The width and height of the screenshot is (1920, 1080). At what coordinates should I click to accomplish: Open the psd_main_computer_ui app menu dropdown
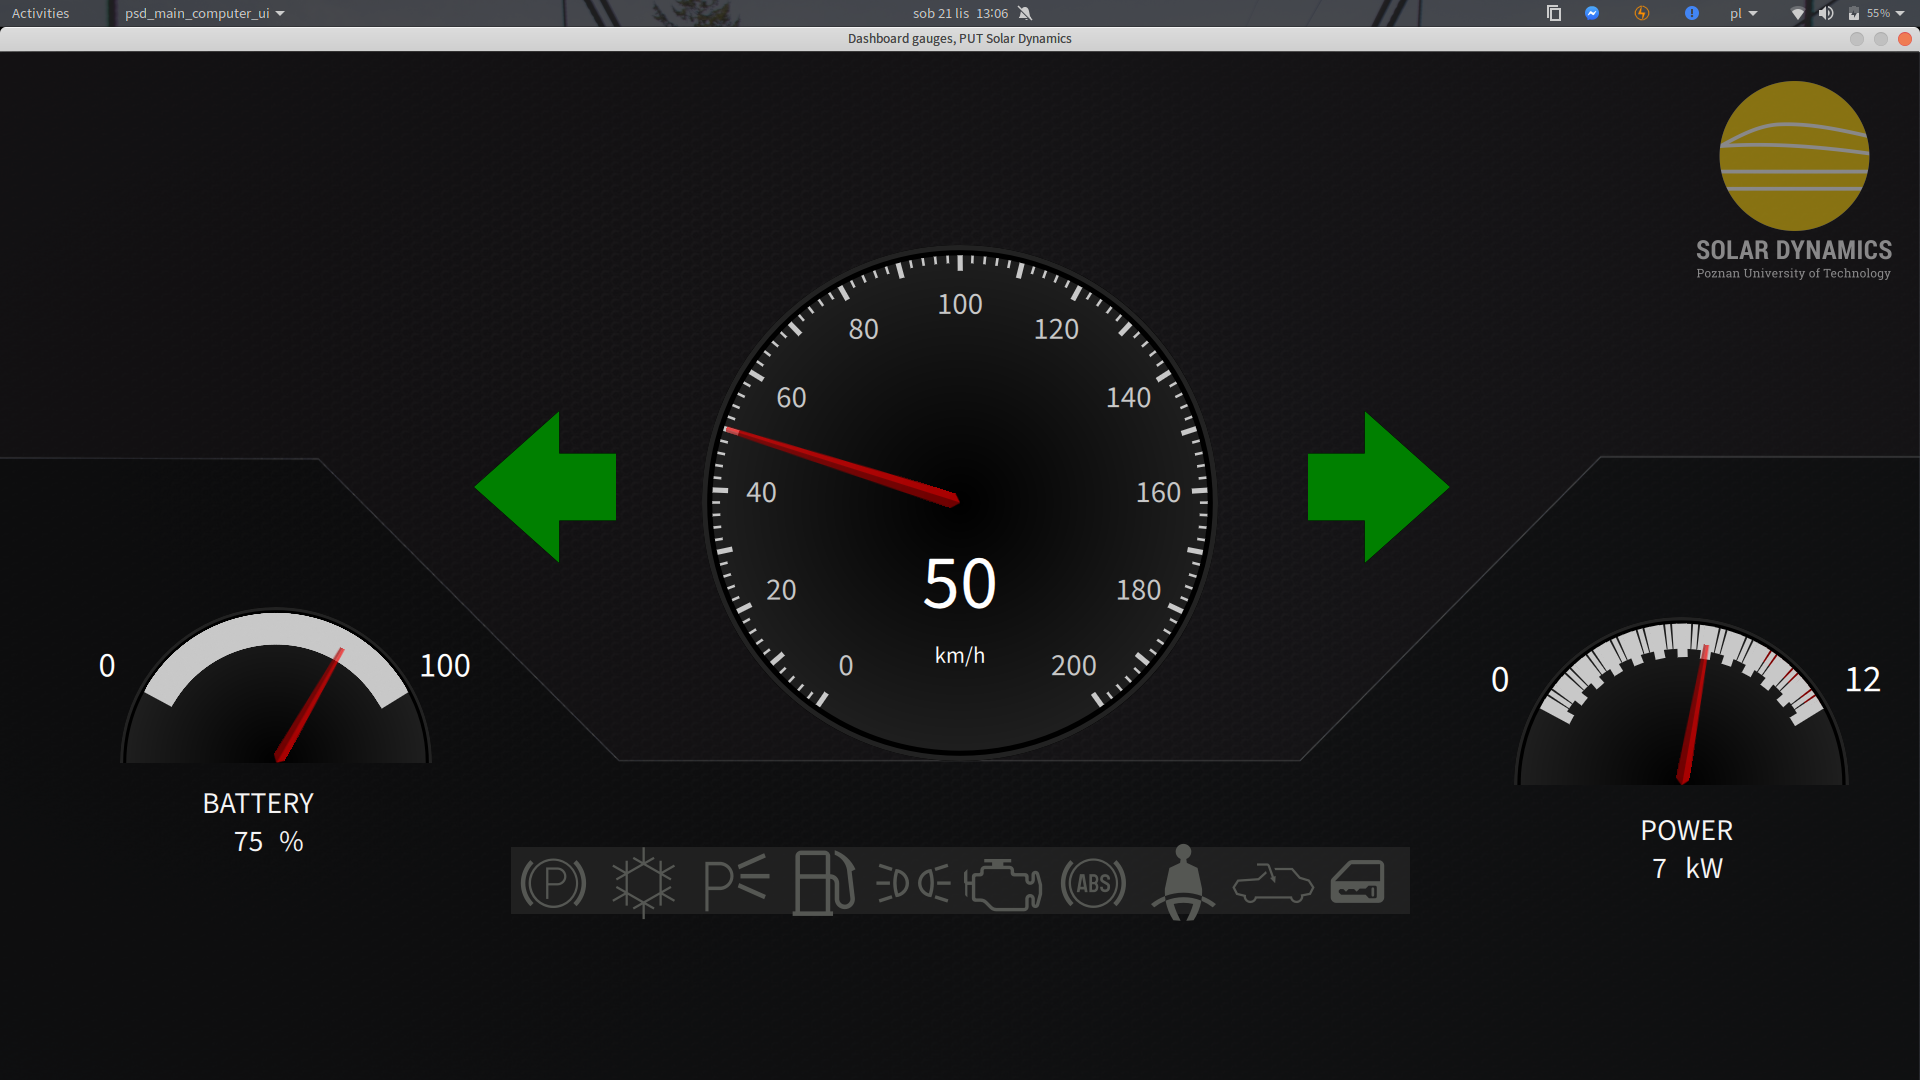(204, 13)
